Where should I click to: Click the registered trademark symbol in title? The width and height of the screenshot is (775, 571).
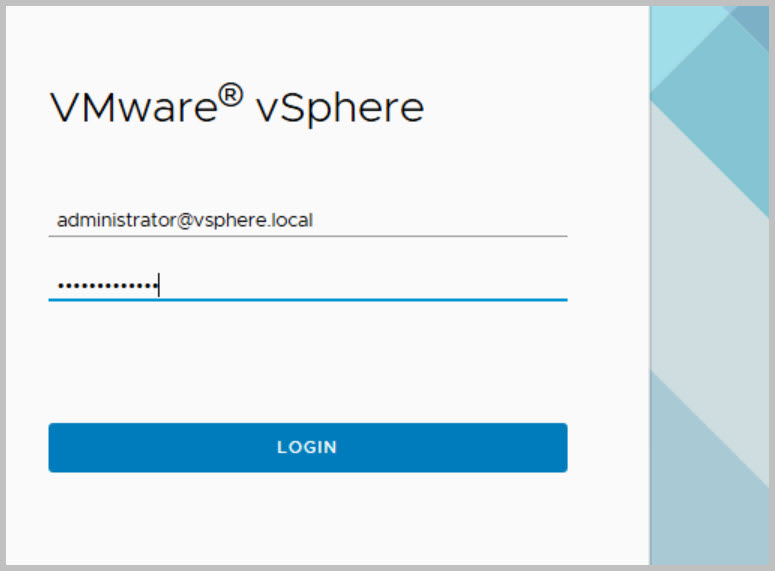(231, 96)
